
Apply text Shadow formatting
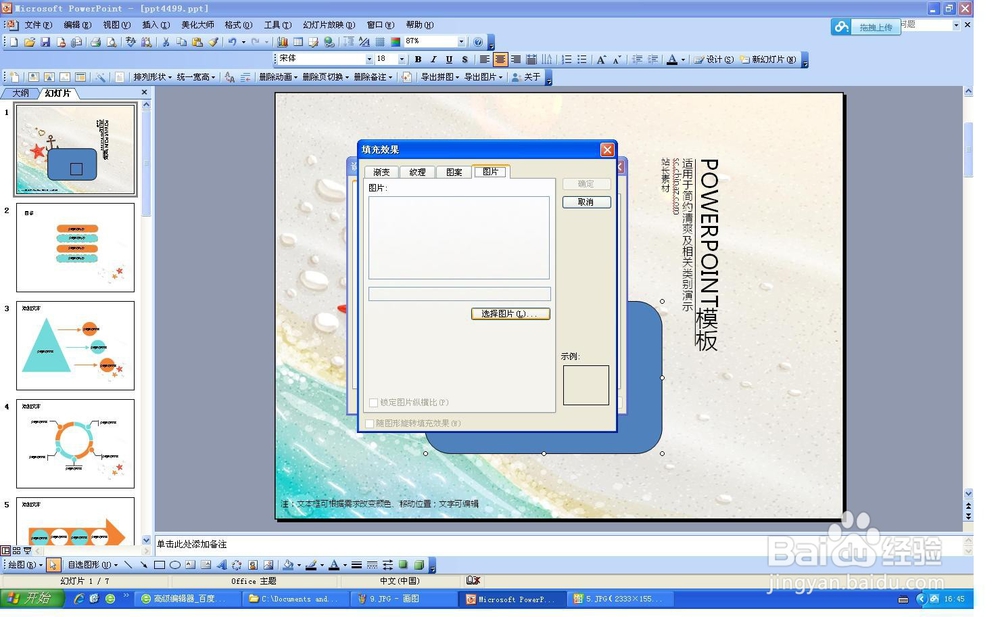[x=465, y=59]
